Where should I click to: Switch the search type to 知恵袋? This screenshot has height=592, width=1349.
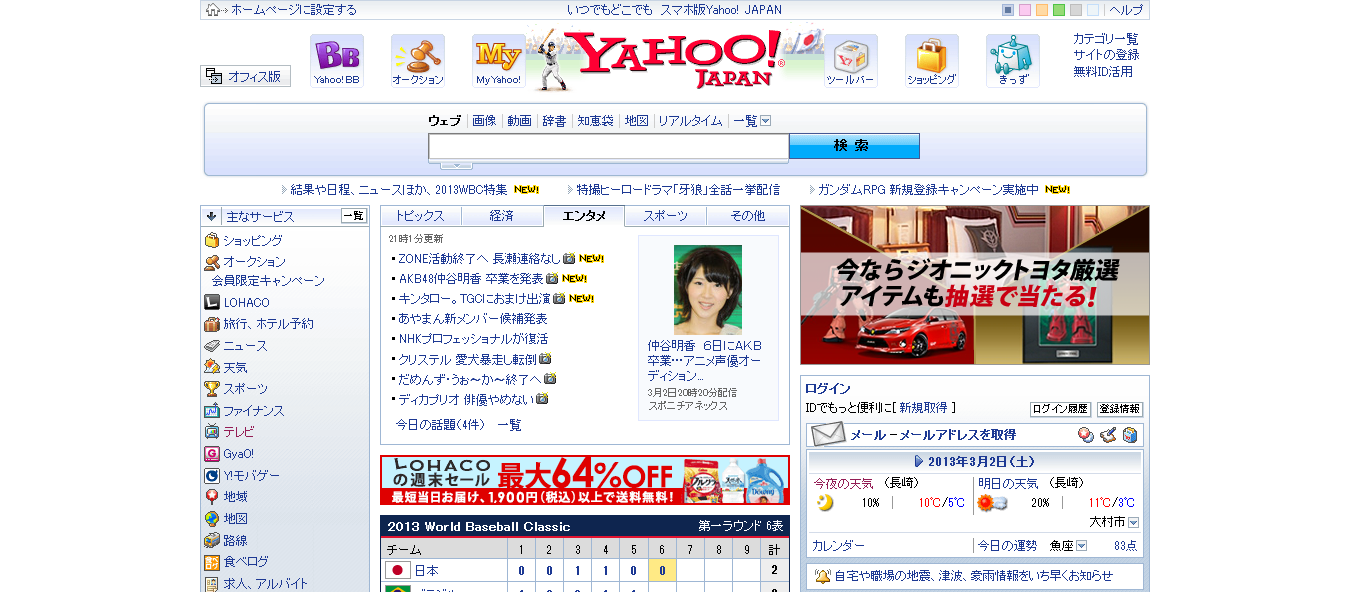tap(595, 121)
